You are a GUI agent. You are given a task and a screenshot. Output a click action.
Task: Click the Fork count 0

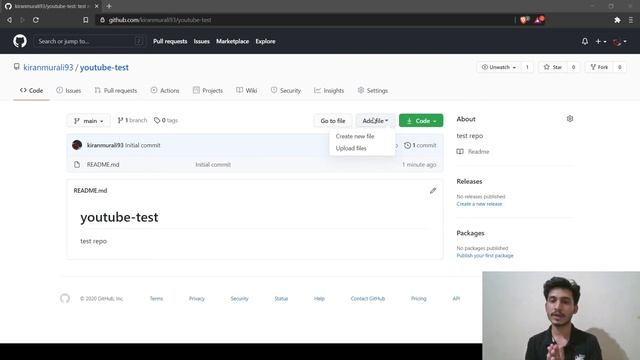point(620,67)
